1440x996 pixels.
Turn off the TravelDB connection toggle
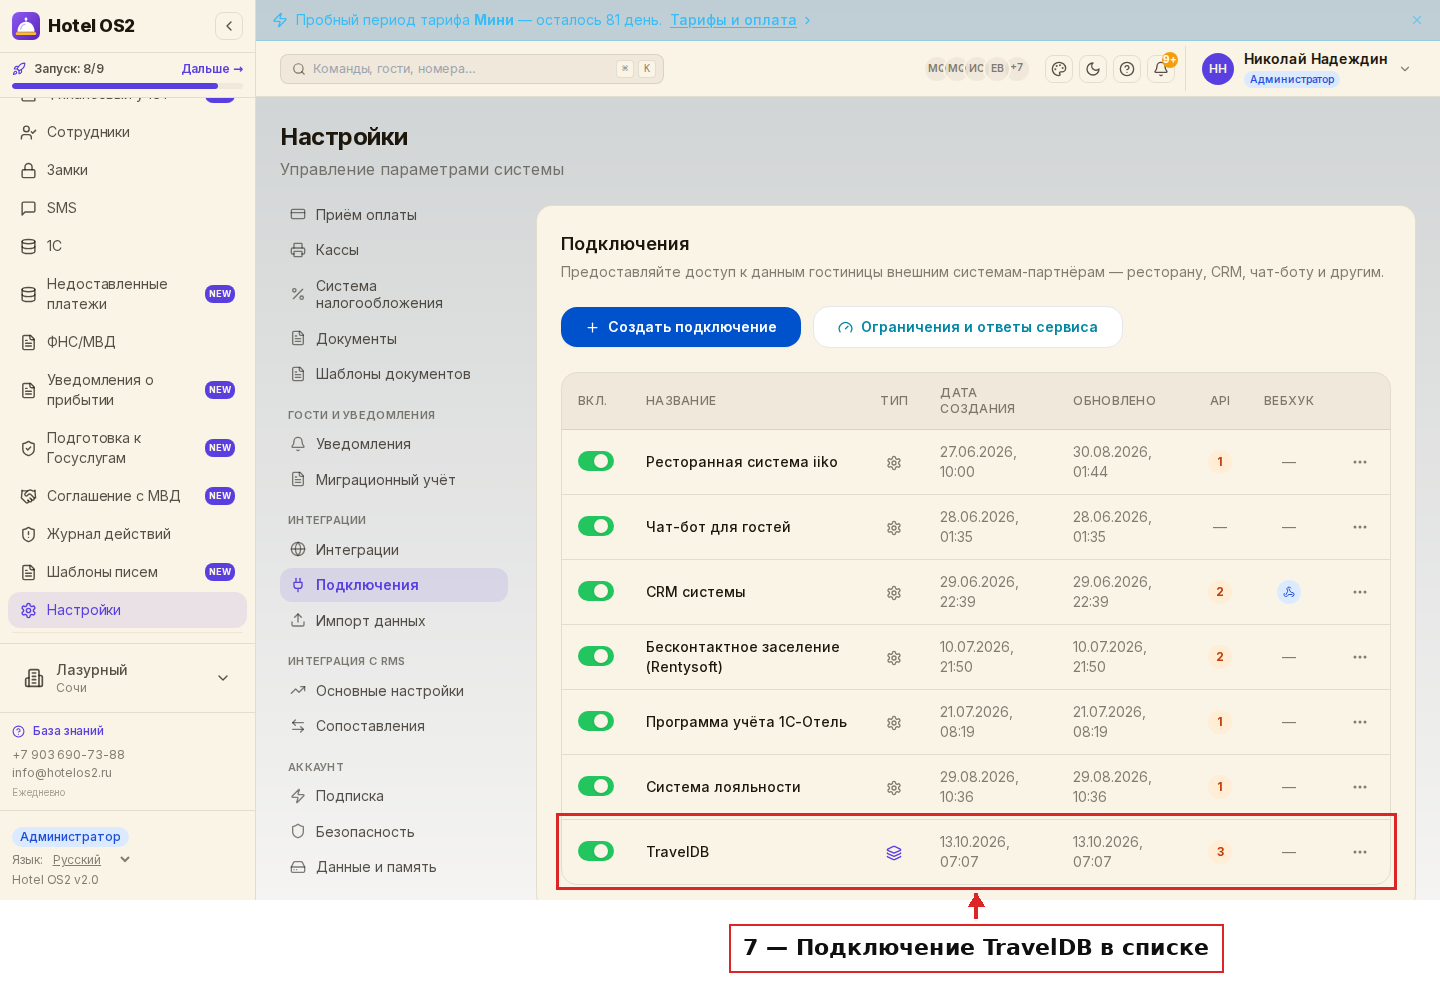point(596,851)
